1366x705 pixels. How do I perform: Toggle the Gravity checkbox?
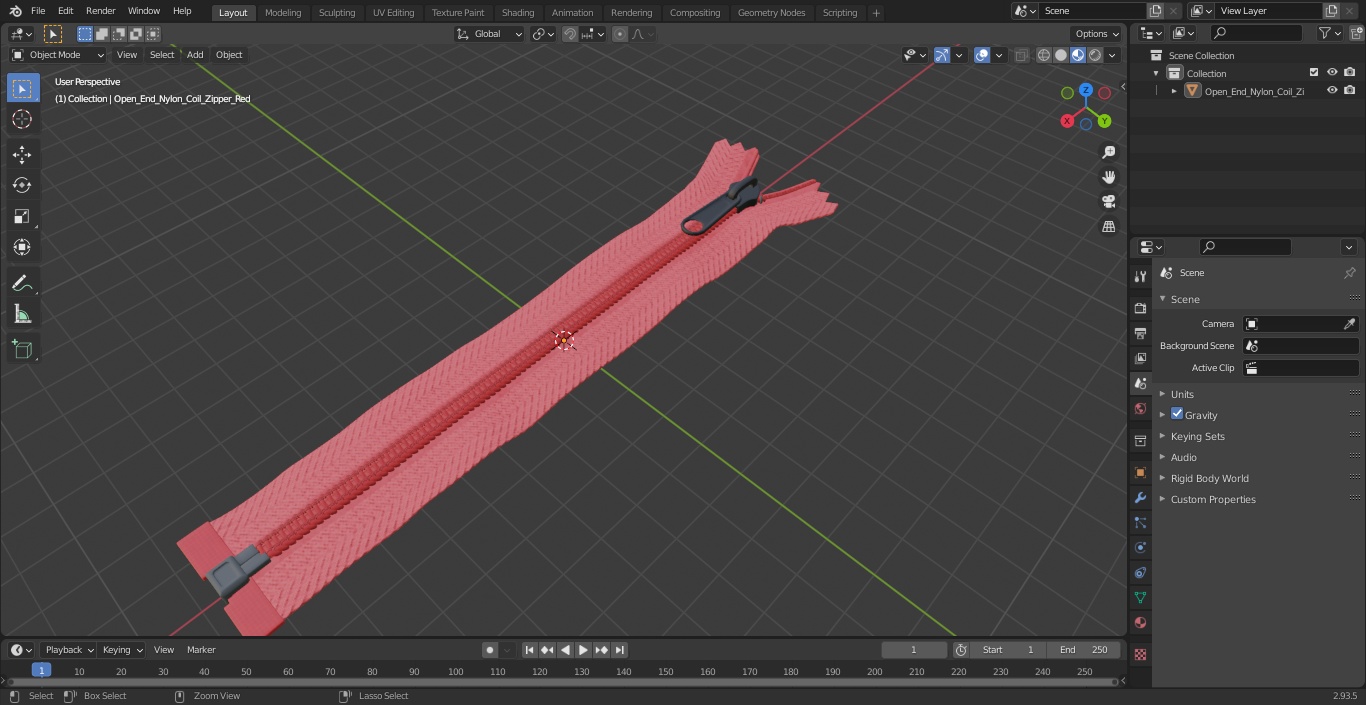(x=1177, y=414)
